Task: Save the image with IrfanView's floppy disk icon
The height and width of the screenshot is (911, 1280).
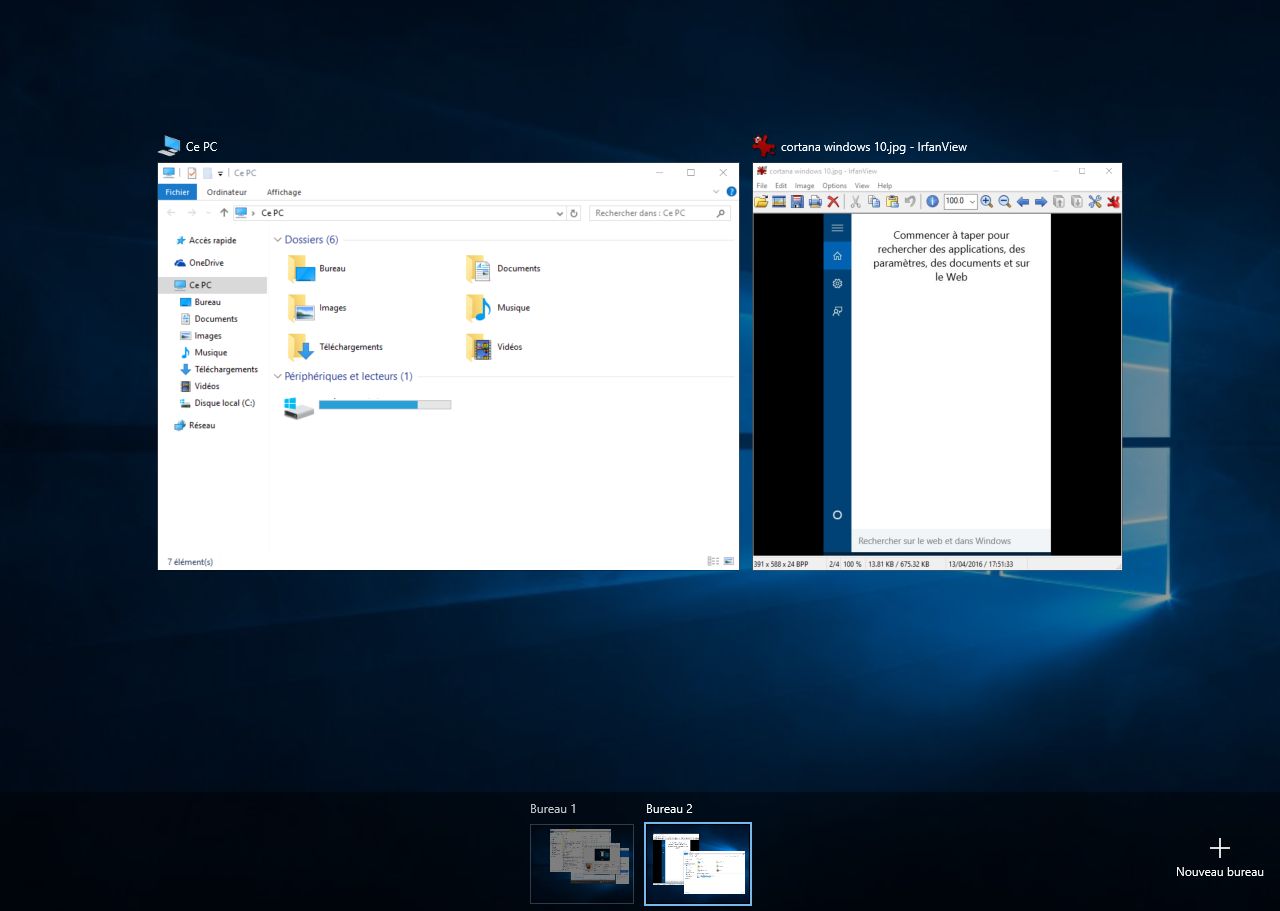Action: pyautogui.click(x=797, y=201)
